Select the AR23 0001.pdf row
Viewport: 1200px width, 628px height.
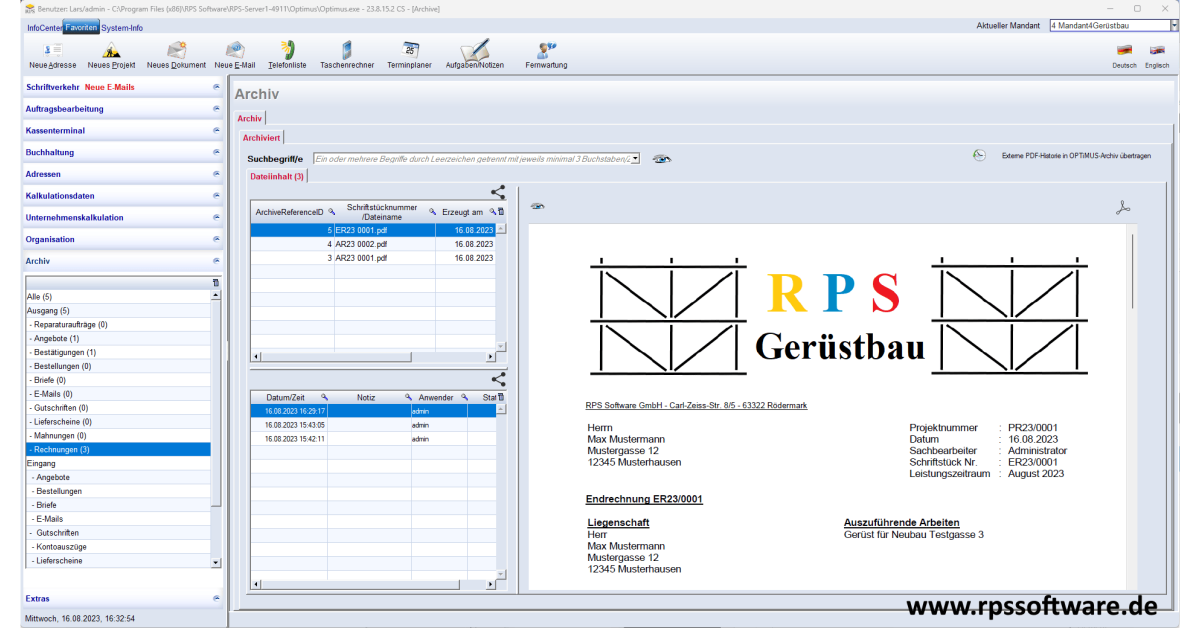[372, 258]
